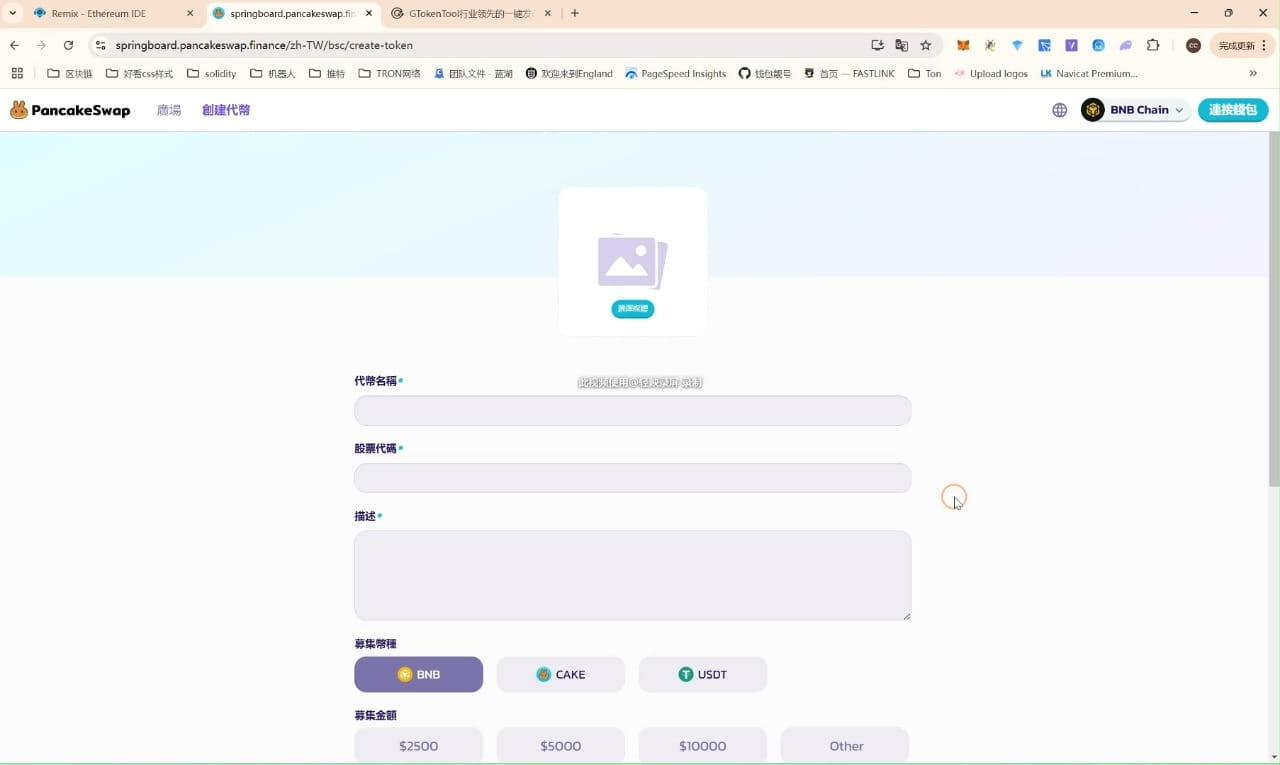Open the browser extensions puzzle icon
Screen dimensions: 1280x765
tap(1153, 45)
